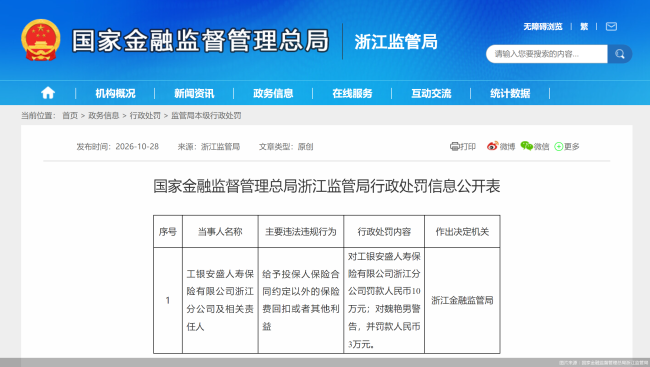Image resolution: width=650 pixels, height=367 pixels.
Task: Click the 当前位置 breadcrumb label
Action: point(39,116)
